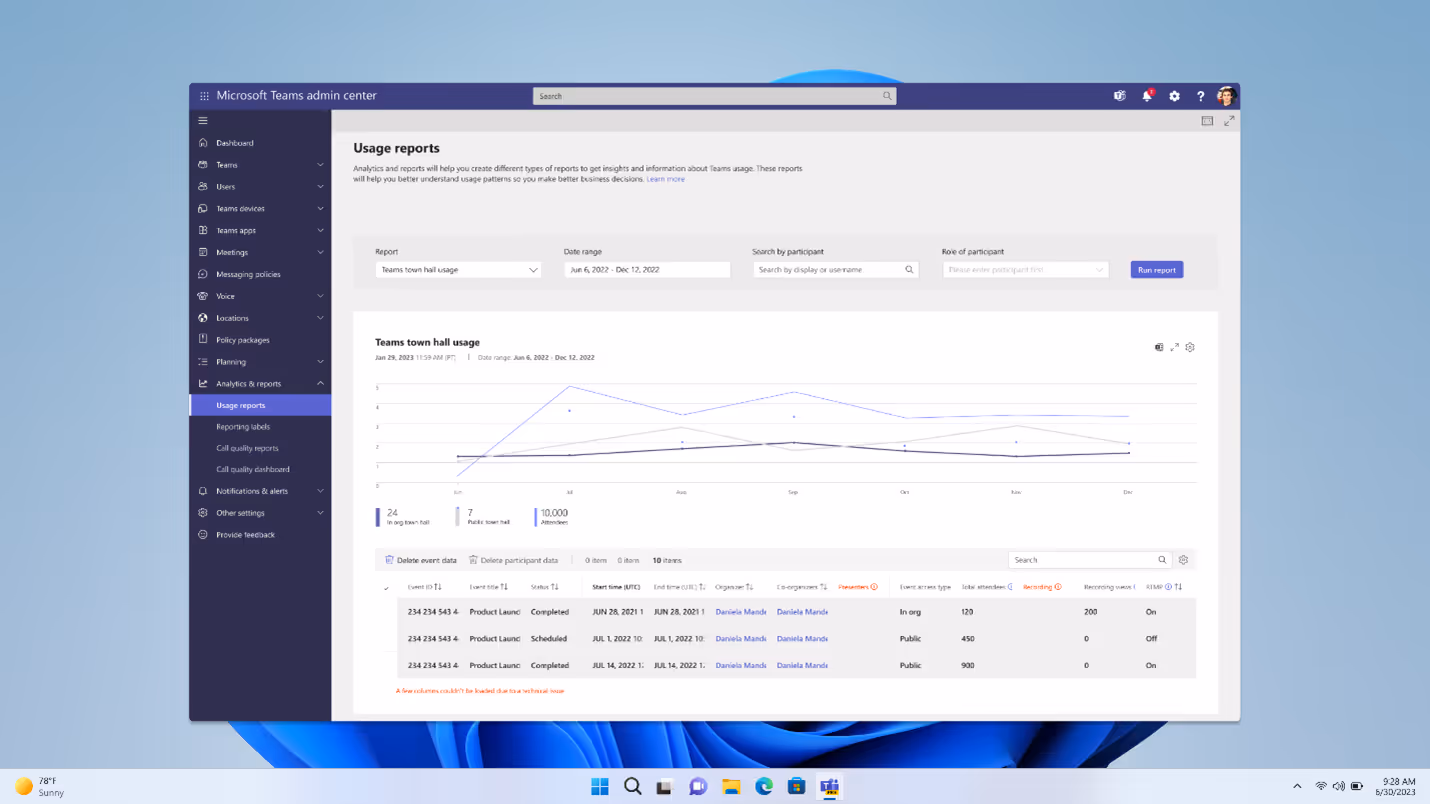Collapse Analytics & reports section

[320, 384]
